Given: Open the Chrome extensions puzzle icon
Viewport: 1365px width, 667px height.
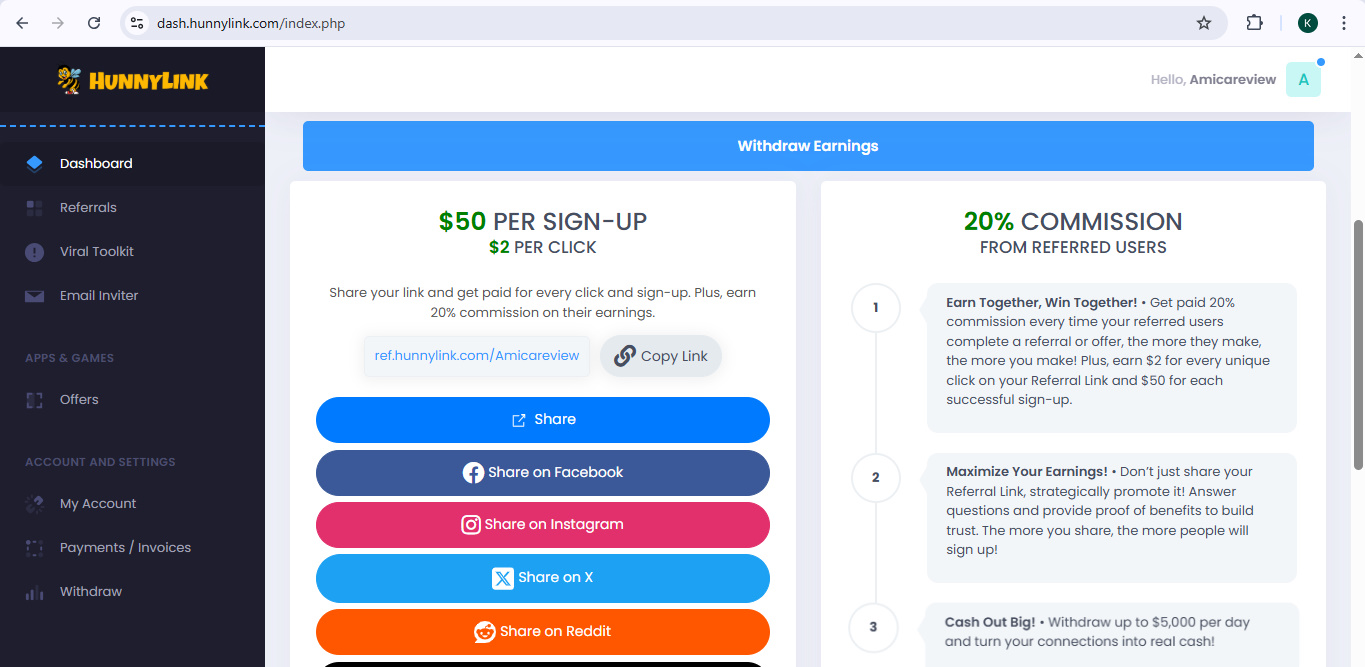Looking at the screenshot, I should tap(1254, 23).
